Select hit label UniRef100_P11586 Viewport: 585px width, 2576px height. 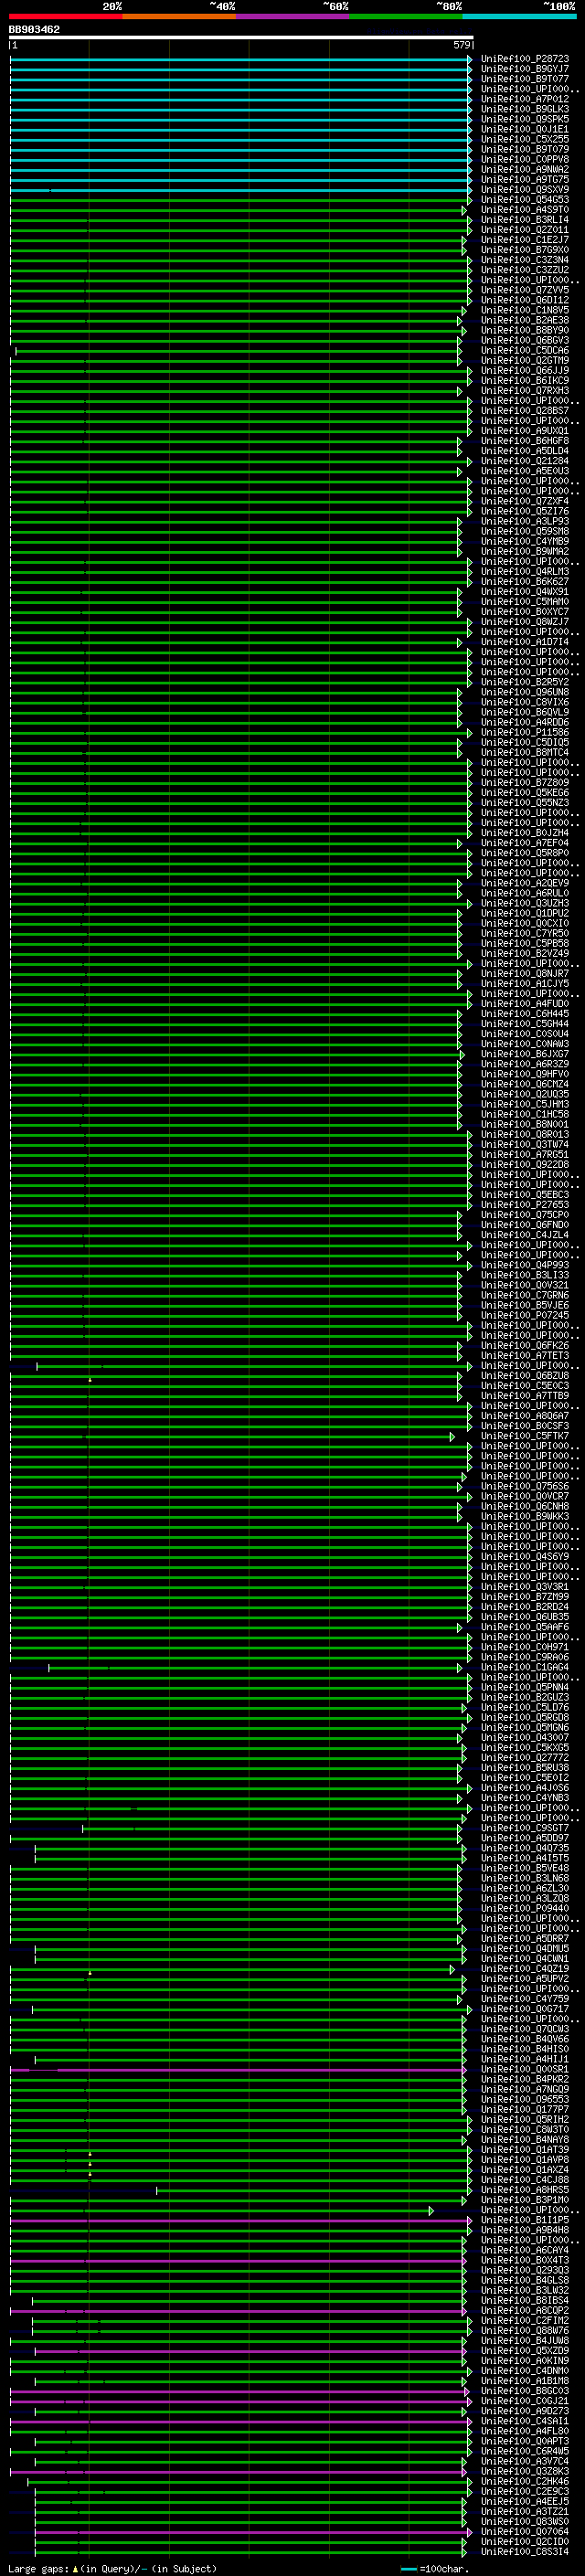(x=524, y=732)
